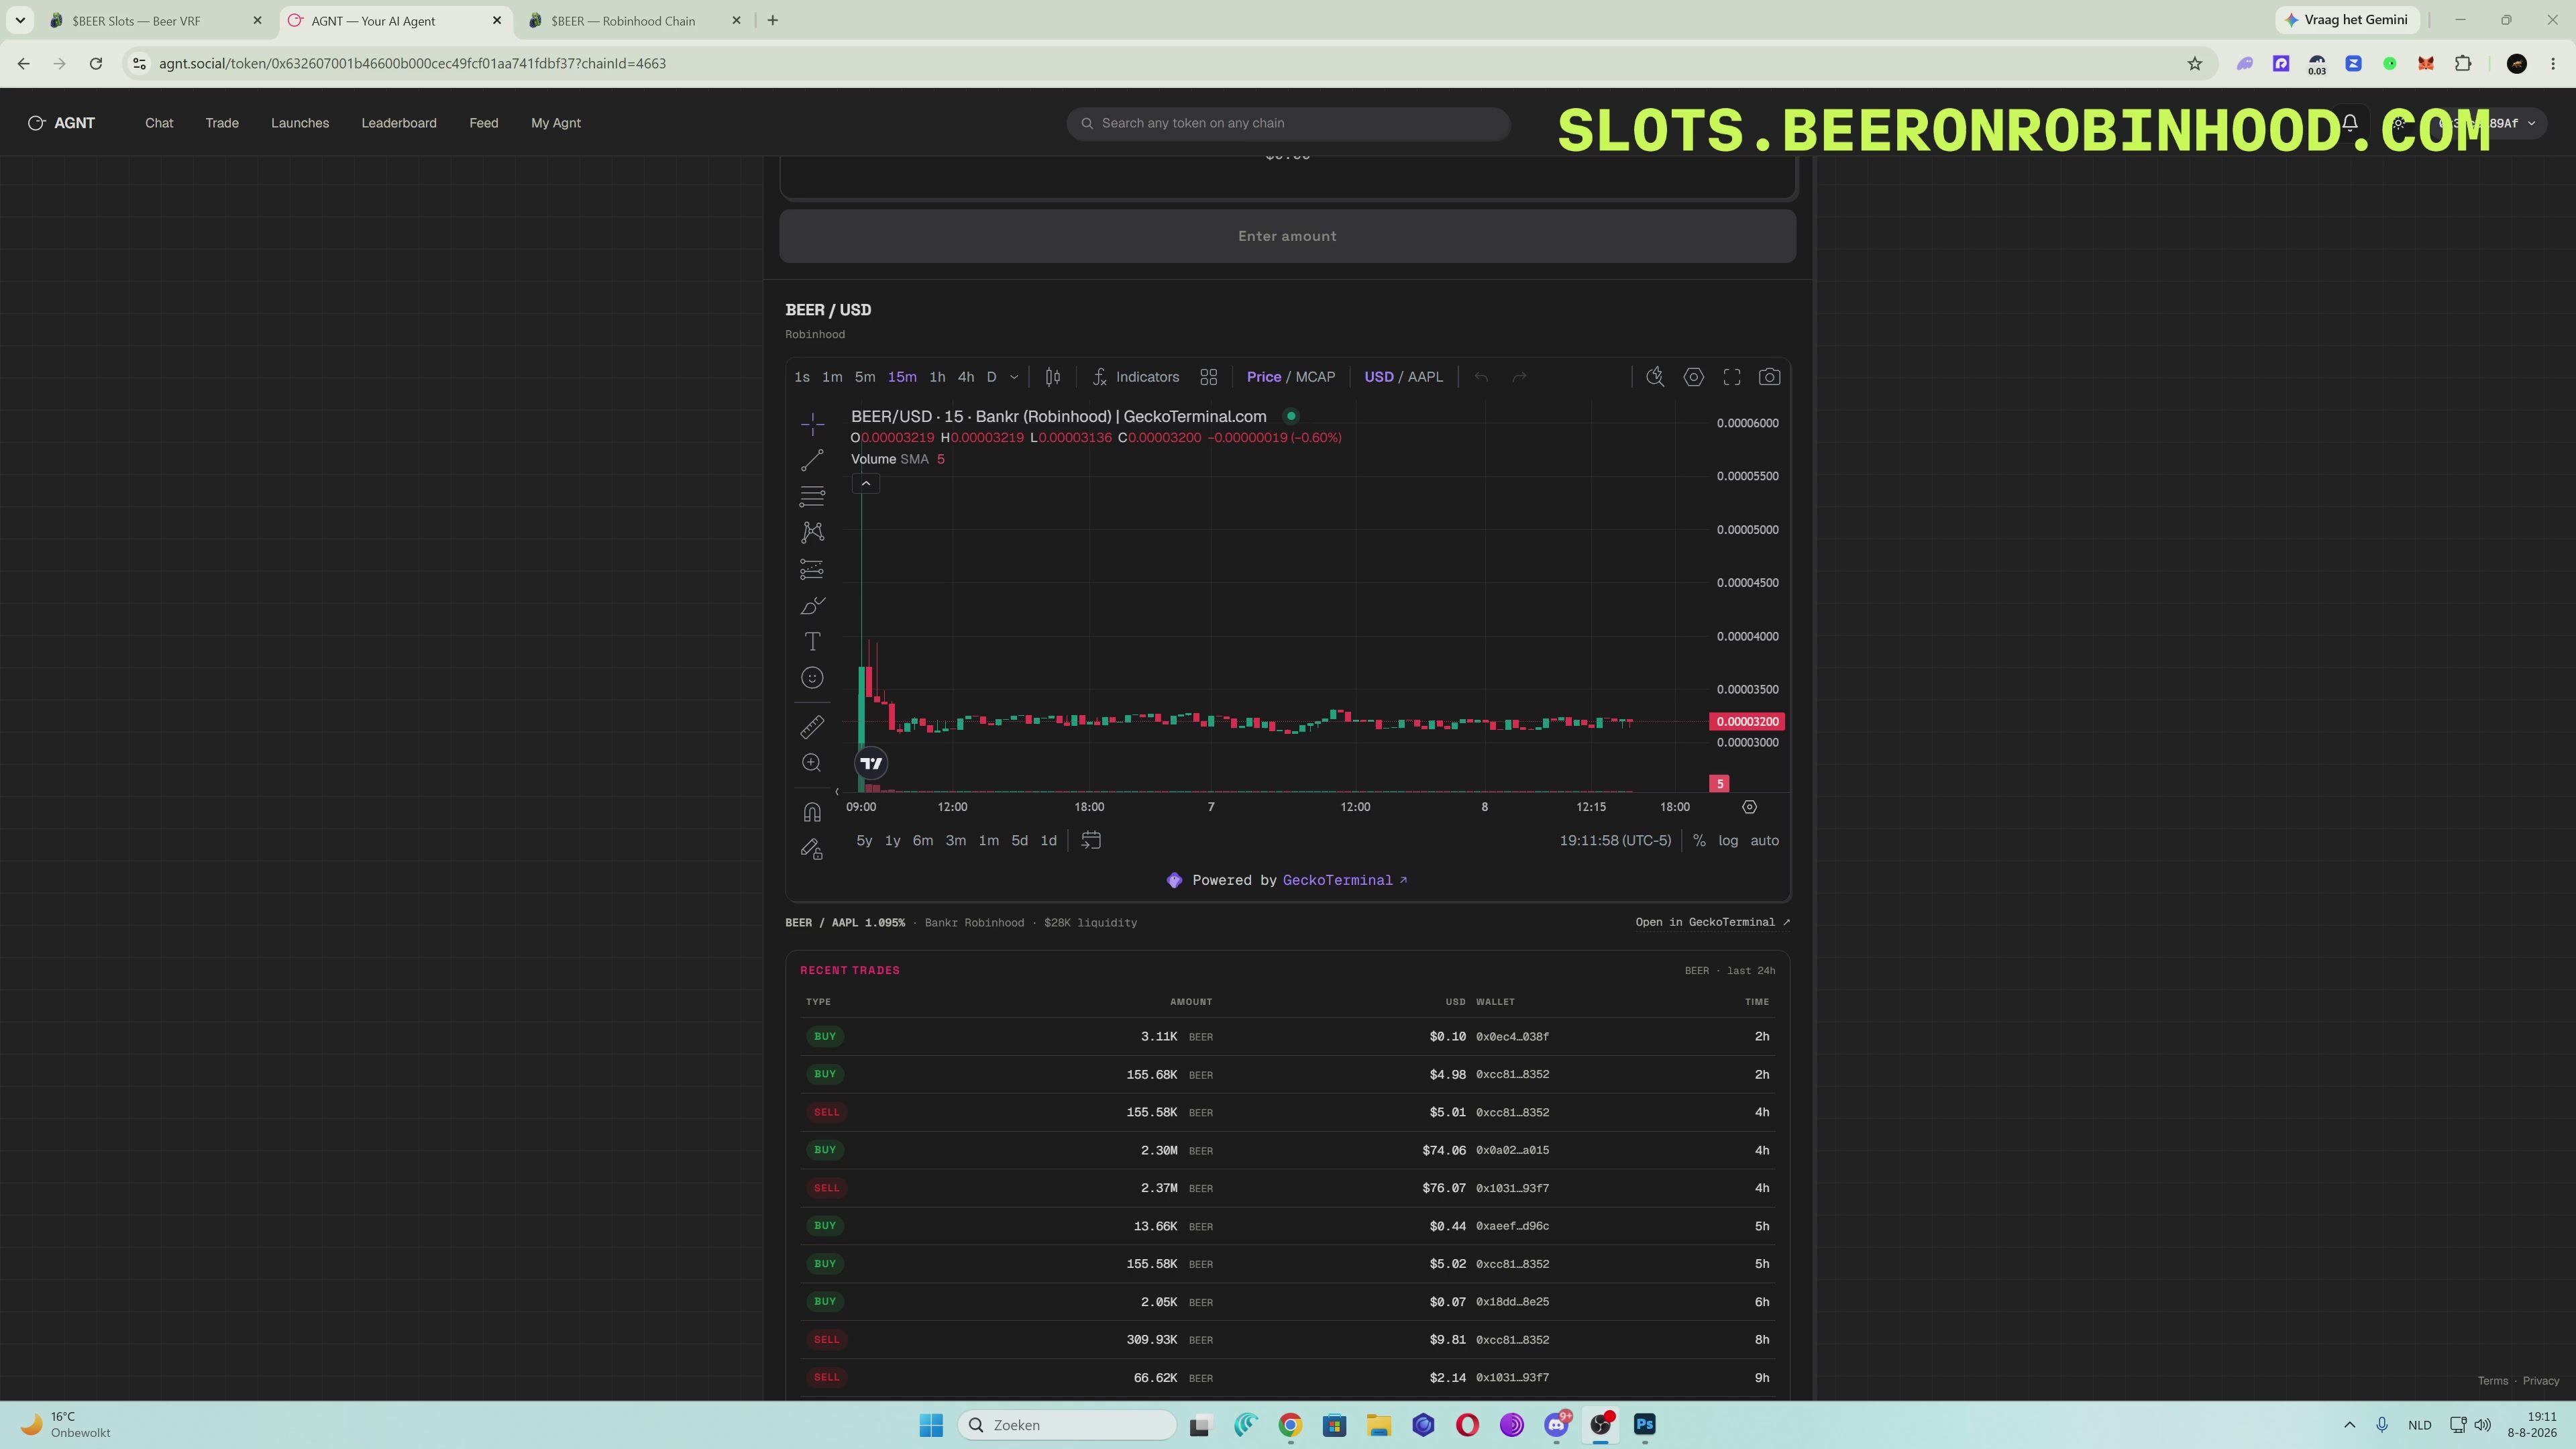The width and height of the screenshot is (2576, 1449).
Task: Open candlestick chart type selector
Action: pos(1053,377)
